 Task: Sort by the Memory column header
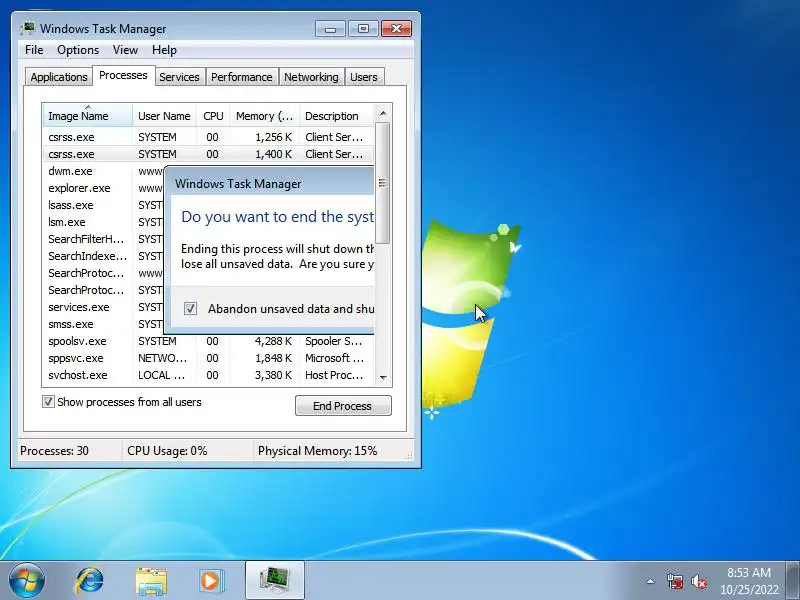pyautogui.click(x=265, y=116)
